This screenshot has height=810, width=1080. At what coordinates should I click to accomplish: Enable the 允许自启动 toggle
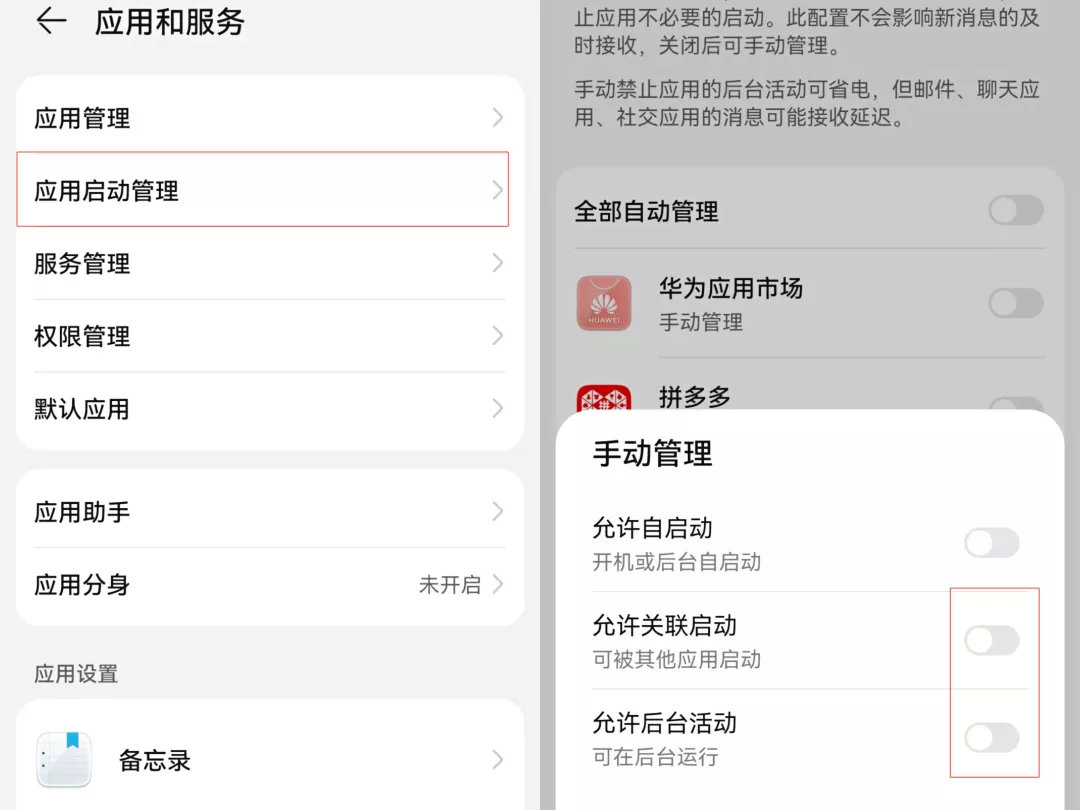click(991, 543)
